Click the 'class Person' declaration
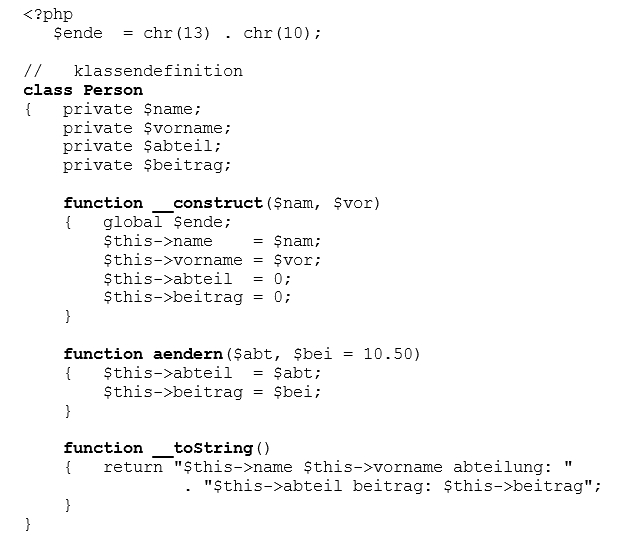Viewport: 633px width, 542px height. pyautogui.click(x=83, y=90)
